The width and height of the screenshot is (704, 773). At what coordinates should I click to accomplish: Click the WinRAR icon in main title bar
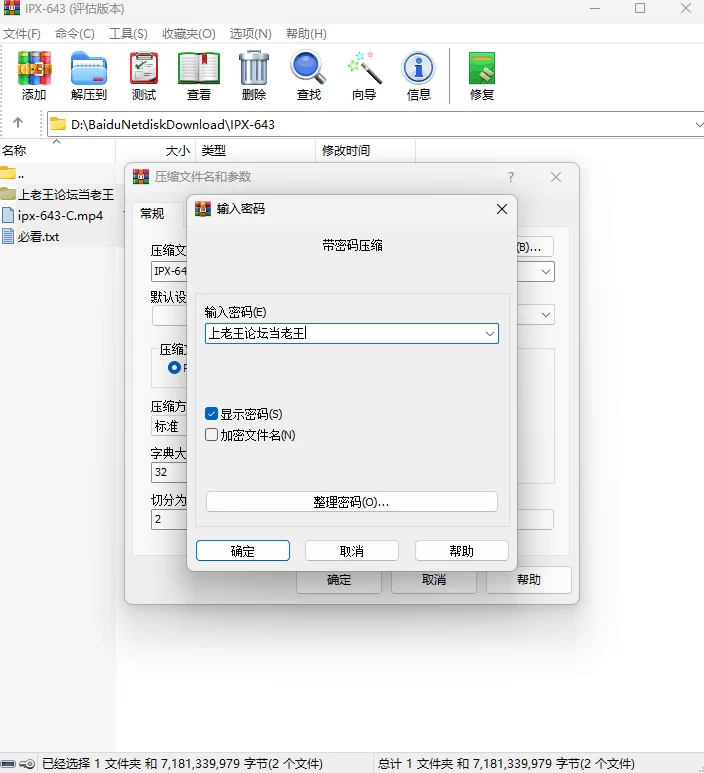(12, 8)
